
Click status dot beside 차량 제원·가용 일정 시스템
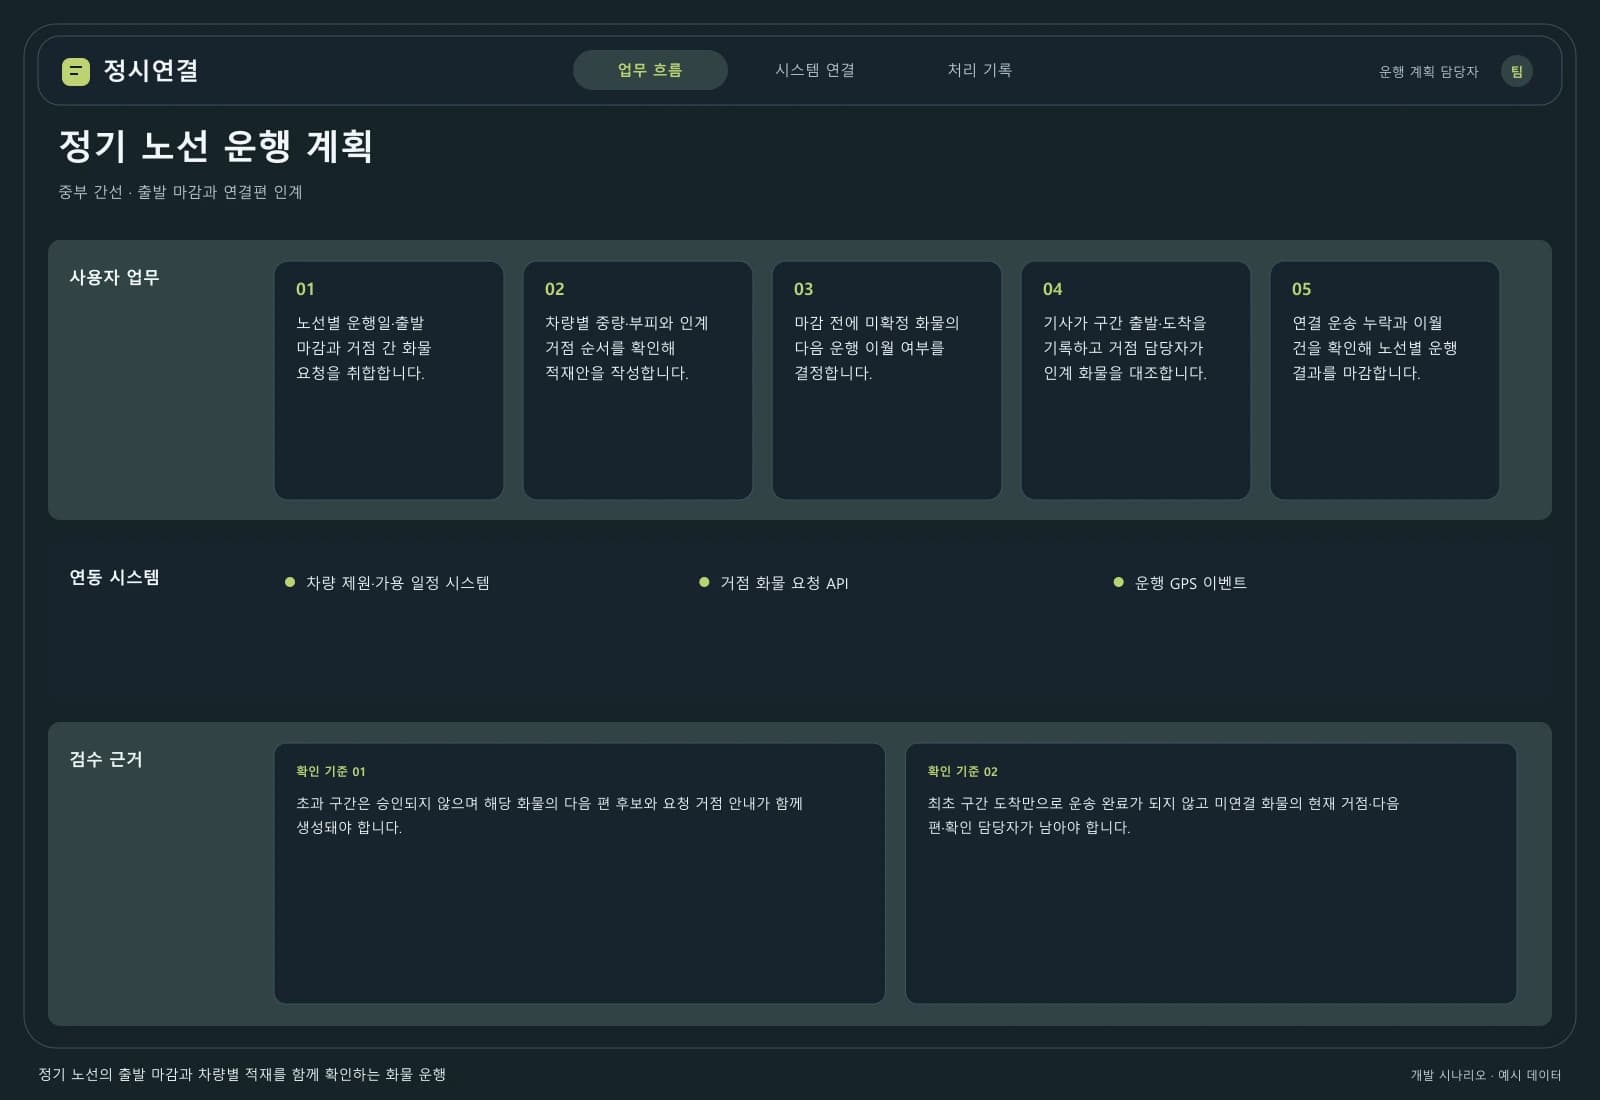tap(290, 582)
